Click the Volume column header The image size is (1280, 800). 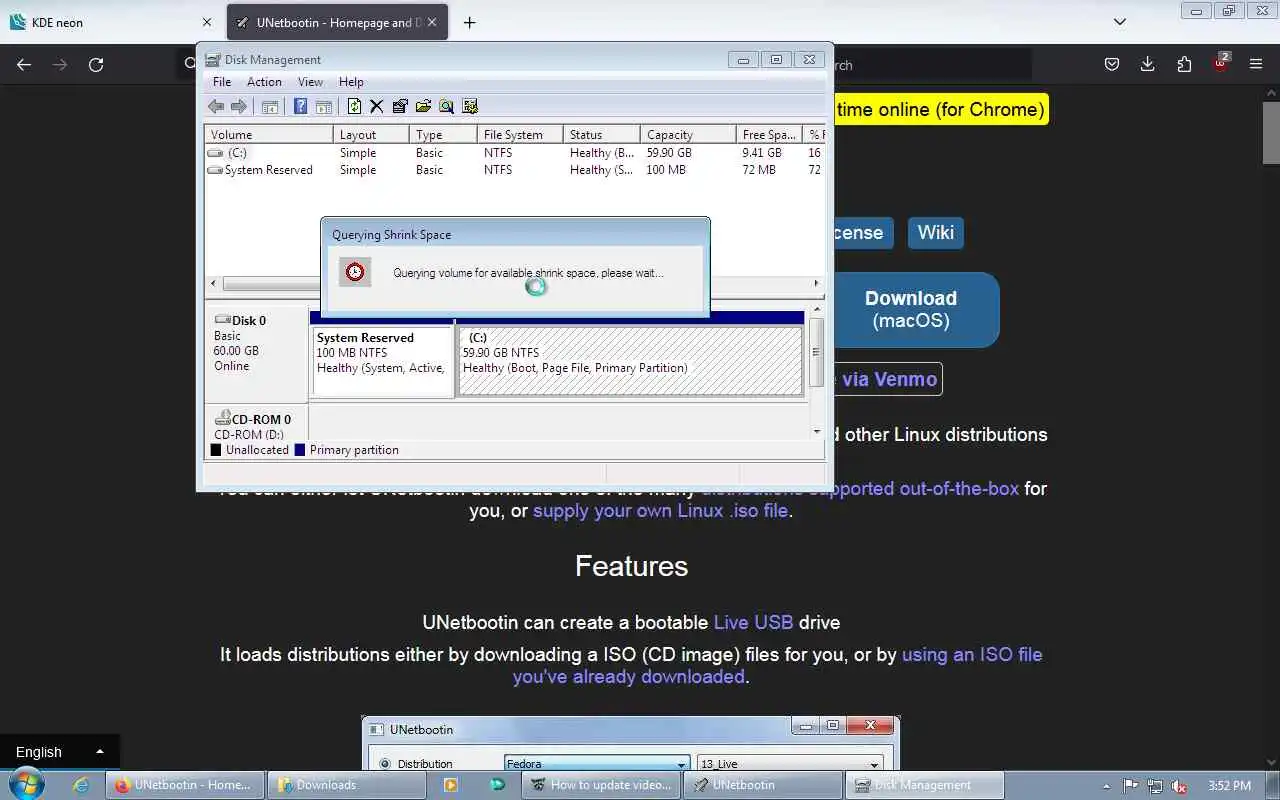tap(269, 134)
